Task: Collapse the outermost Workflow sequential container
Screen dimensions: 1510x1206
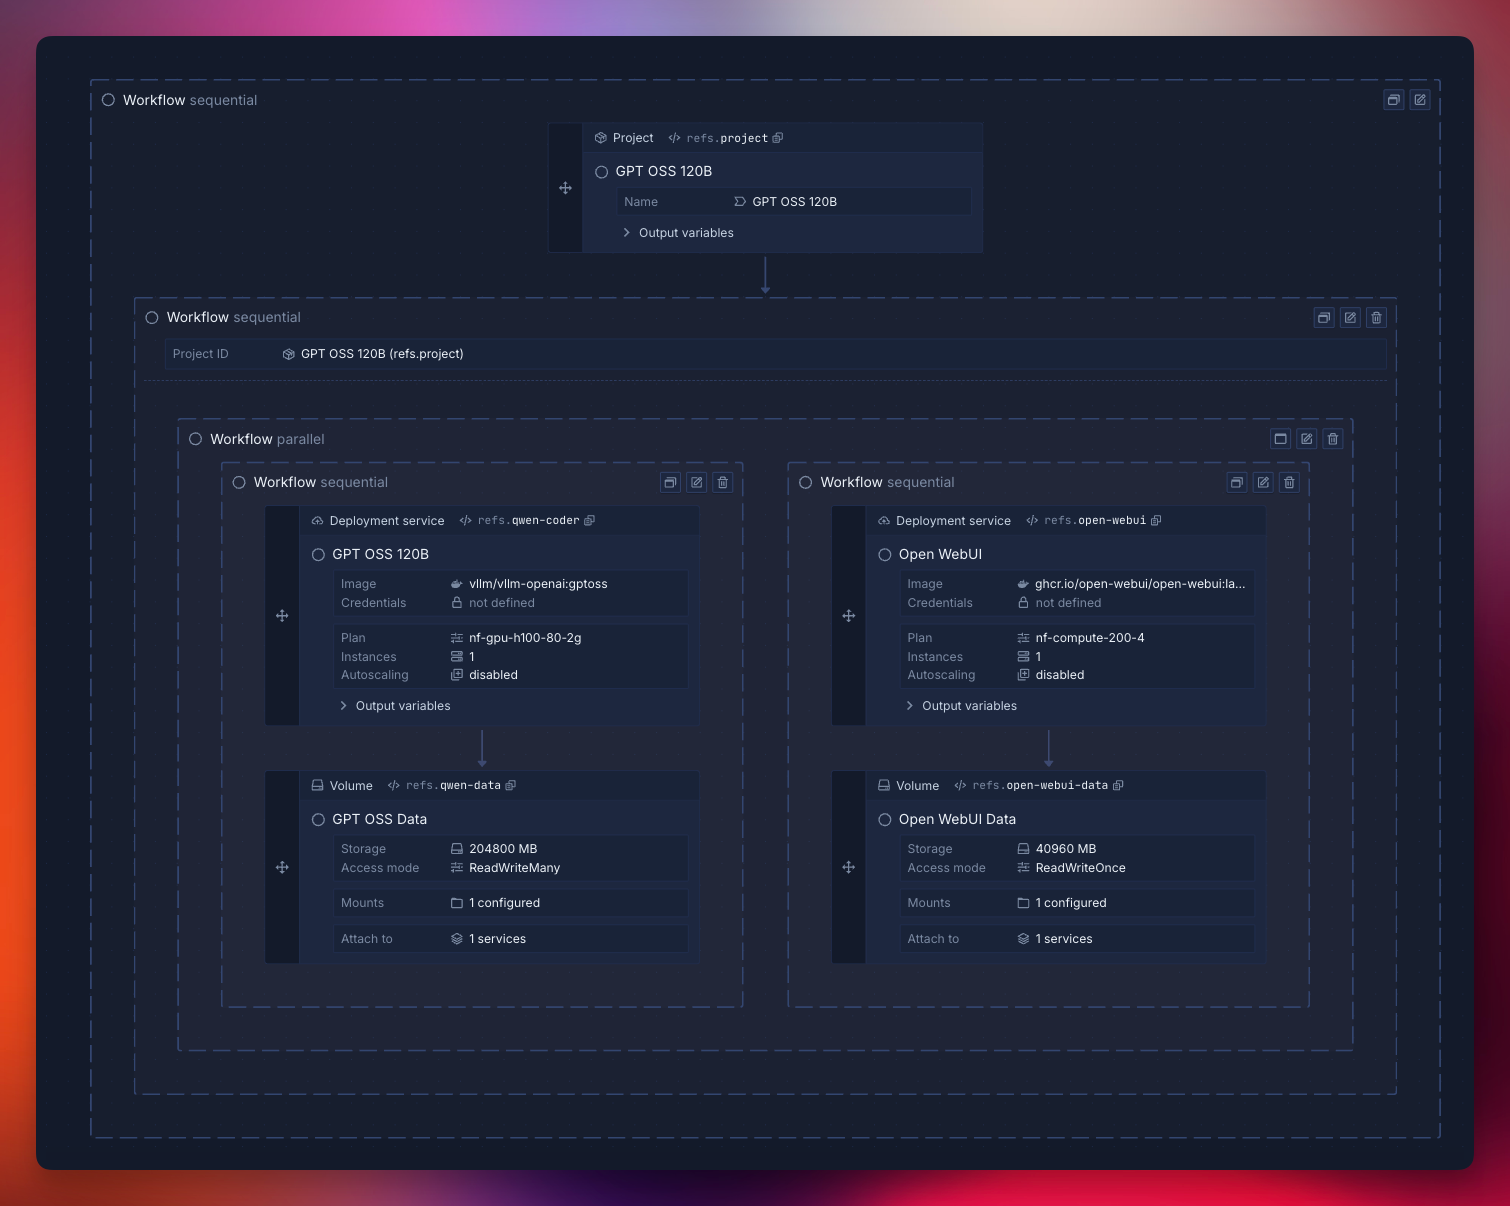Action: pyautogui.click(x=1393, y=100)
